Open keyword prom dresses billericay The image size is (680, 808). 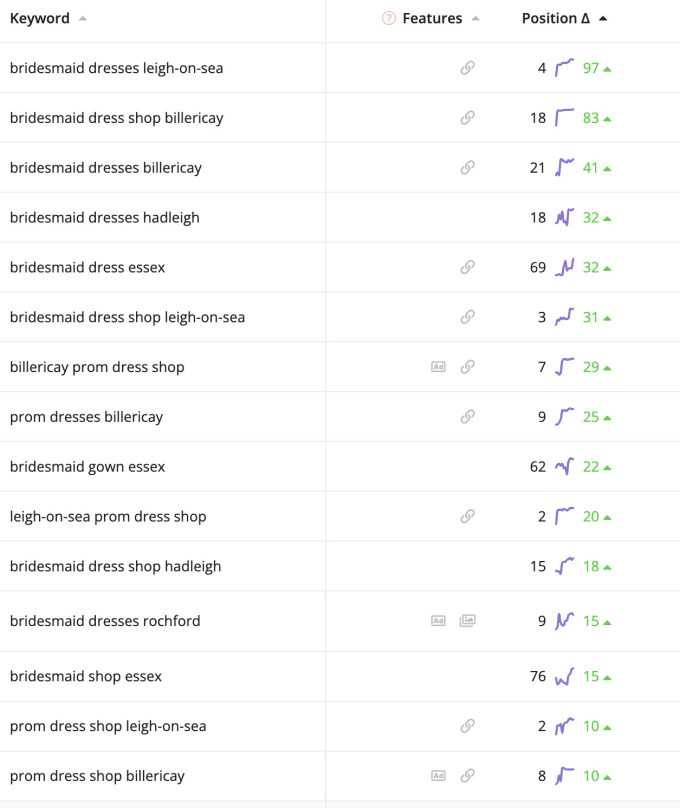[87, 417]
